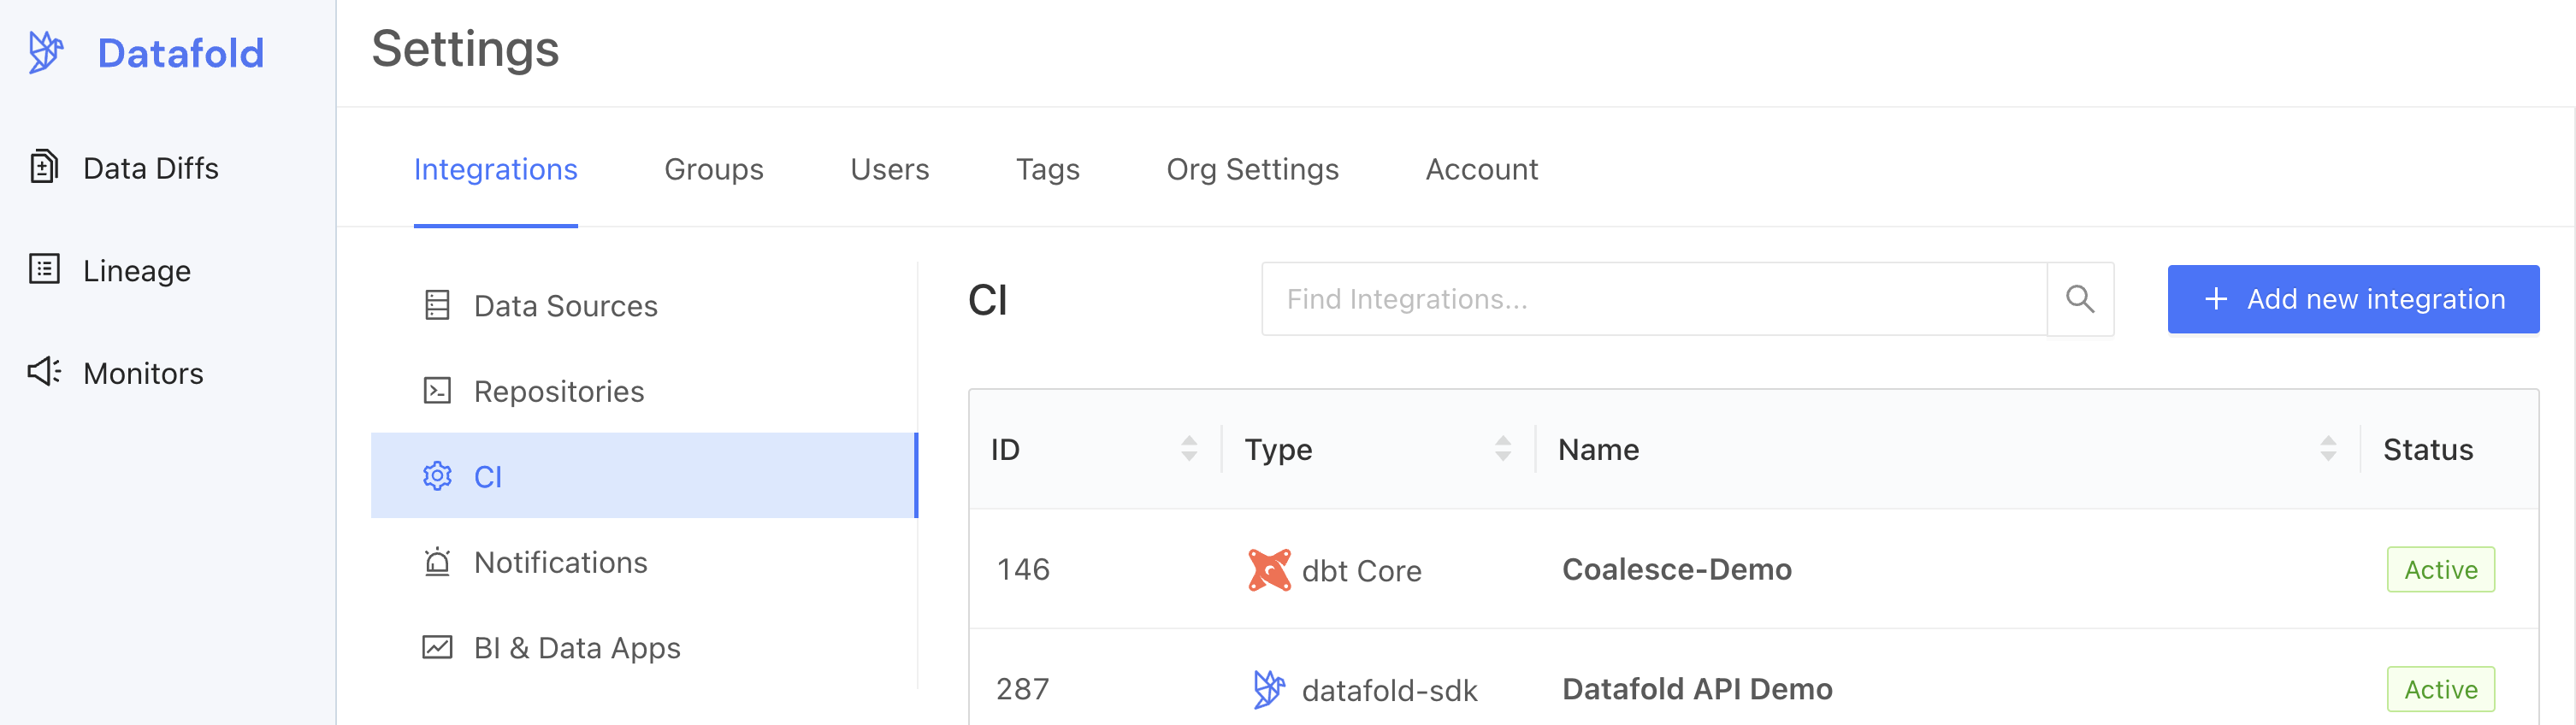Open the Datafold API Demo integration
Viewport: 2576px width, 725px height.
(x=1697, y=689)
